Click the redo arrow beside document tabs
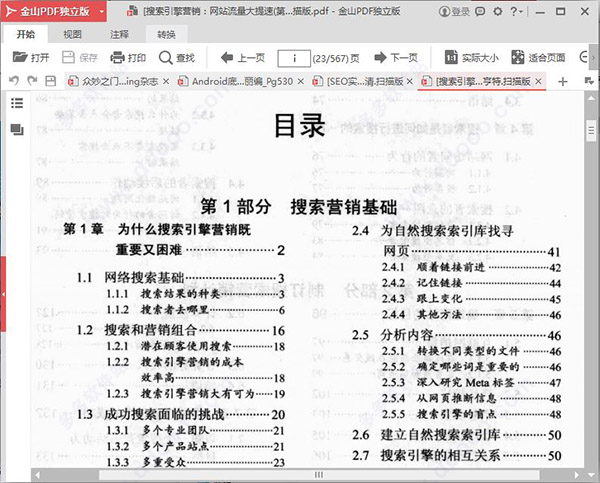This screenshot has height=483, width=600. [33, 80]
